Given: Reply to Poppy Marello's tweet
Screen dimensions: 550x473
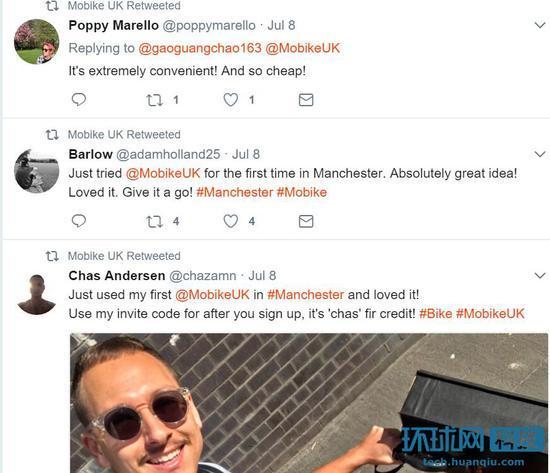Looking at the screenshot, I should tap(79, 100).
